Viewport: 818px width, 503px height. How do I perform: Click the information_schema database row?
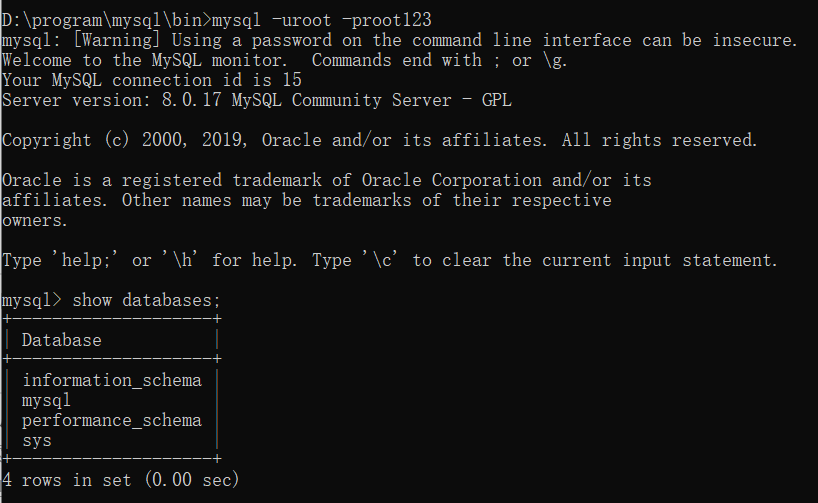(x=111, y=380)
